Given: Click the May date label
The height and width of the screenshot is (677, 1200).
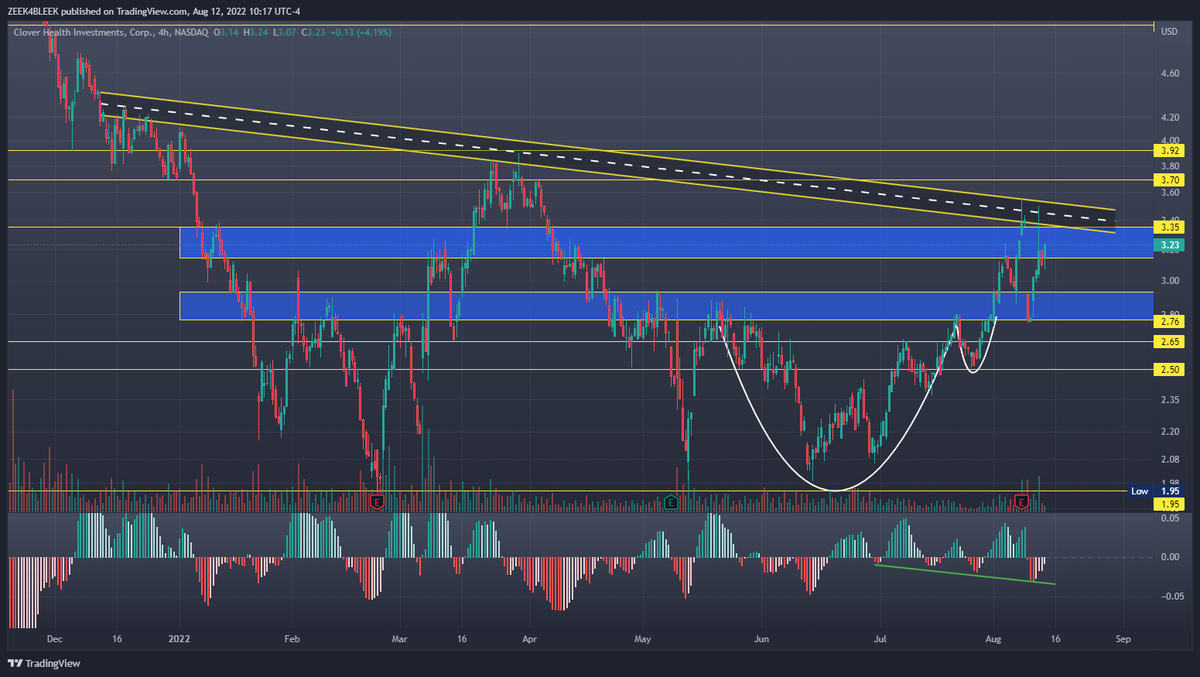Looking at the screenshot, I should (x=642, y=637).
